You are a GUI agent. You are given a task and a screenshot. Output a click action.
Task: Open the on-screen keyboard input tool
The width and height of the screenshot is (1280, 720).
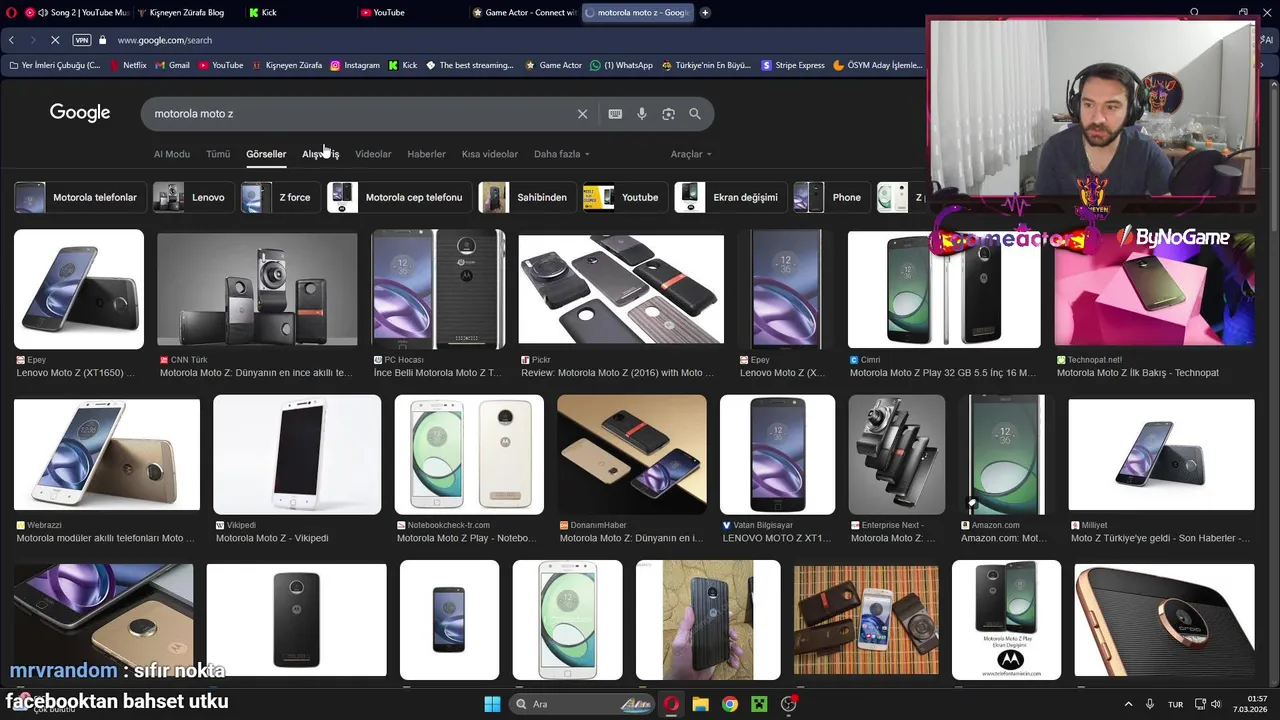pyautogui.click(x=615, y=114)
